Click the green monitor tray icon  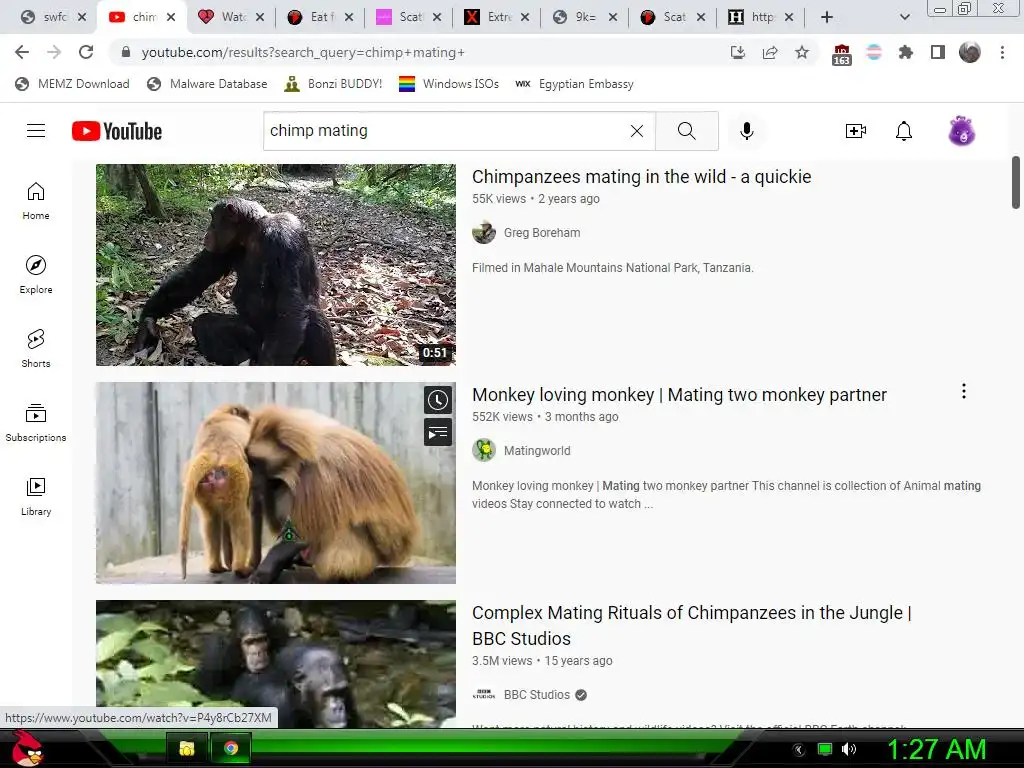click(825, 749)
